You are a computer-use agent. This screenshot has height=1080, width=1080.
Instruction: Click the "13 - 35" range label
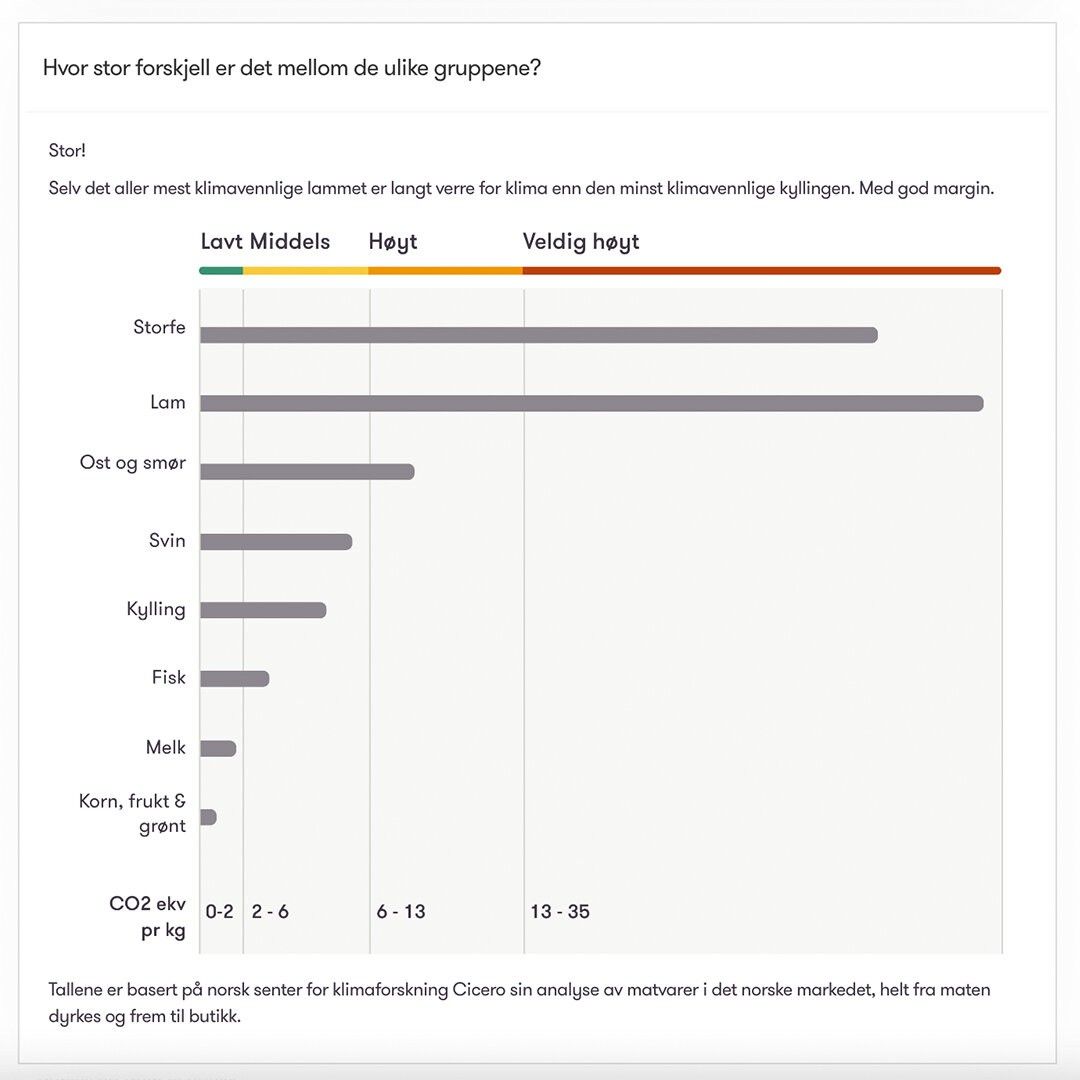point(560,912)
